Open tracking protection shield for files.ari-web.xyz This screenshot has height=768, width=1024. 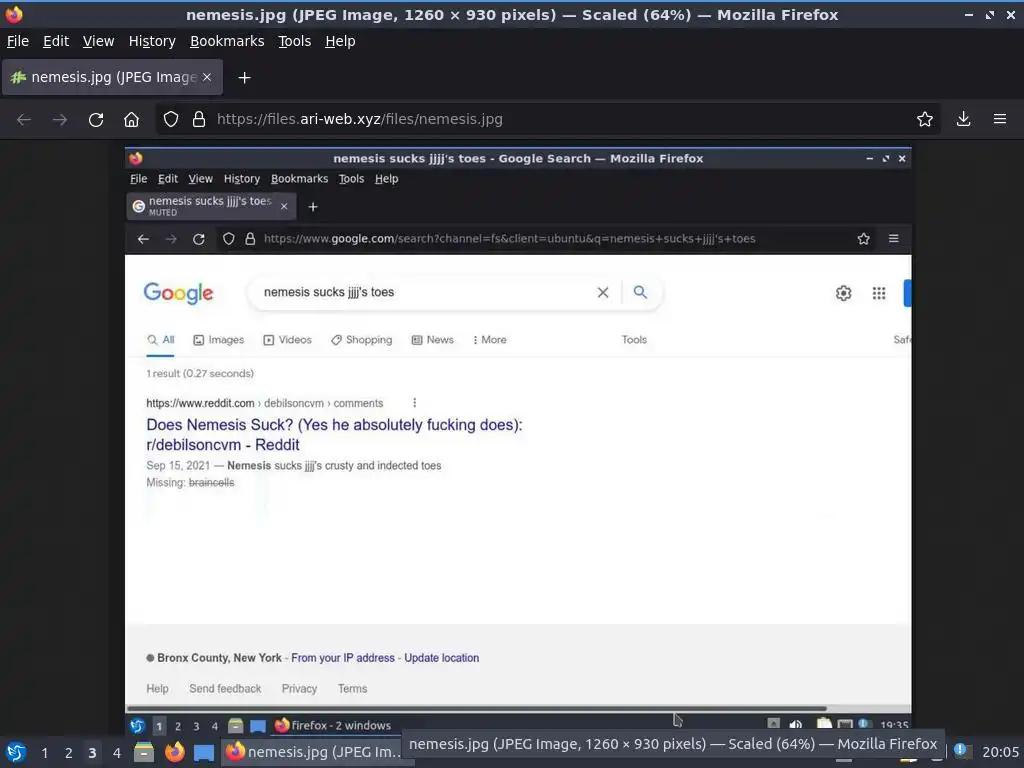coord(170,120)
